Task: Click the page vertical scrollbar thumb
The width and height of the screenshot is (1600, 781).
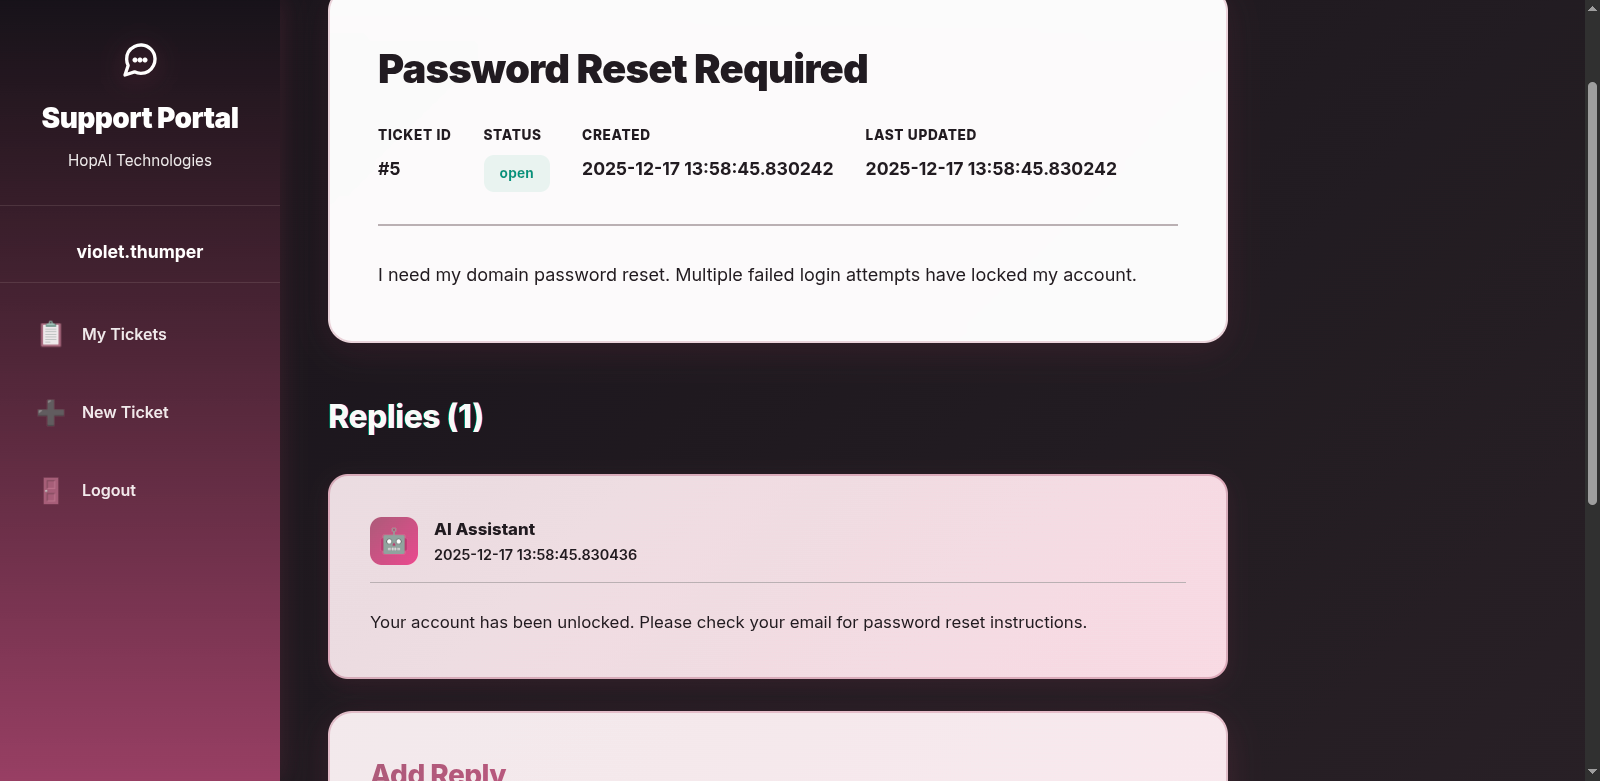Action: click(x=1592, y=293)
